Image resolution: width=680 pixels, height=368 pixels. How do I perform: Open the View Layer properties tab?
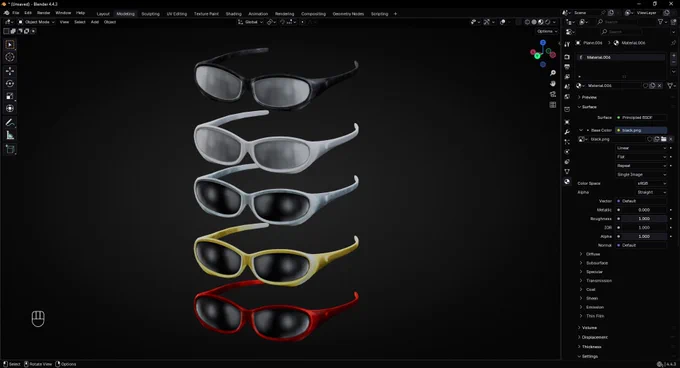coord(567,77)
